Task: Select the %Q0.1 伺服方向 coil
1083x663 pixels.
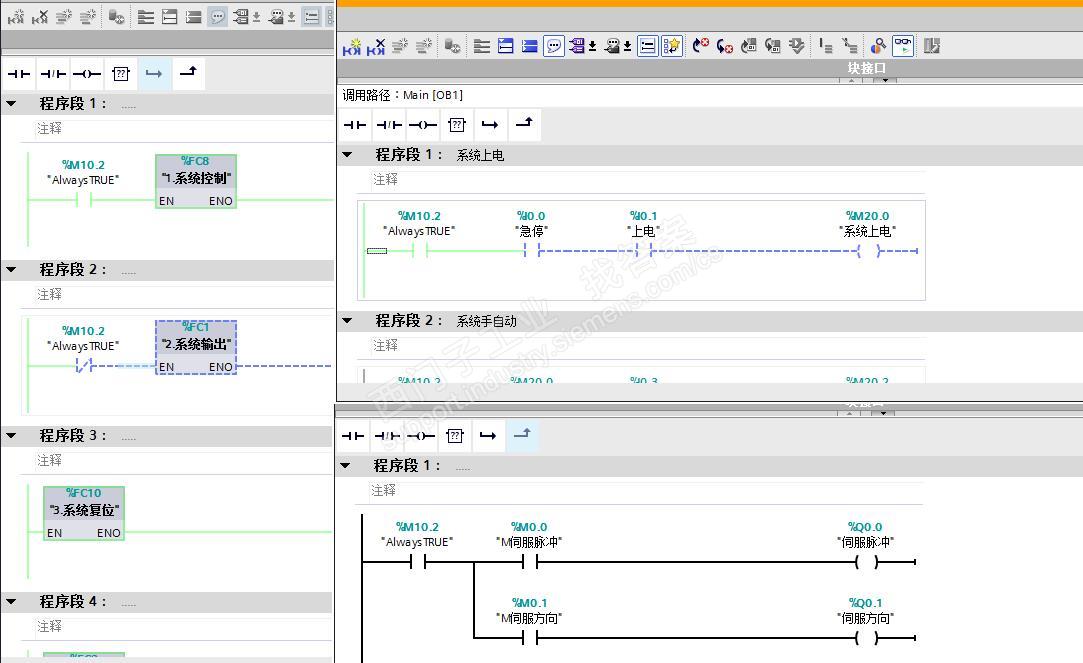Action: (865, 638)
